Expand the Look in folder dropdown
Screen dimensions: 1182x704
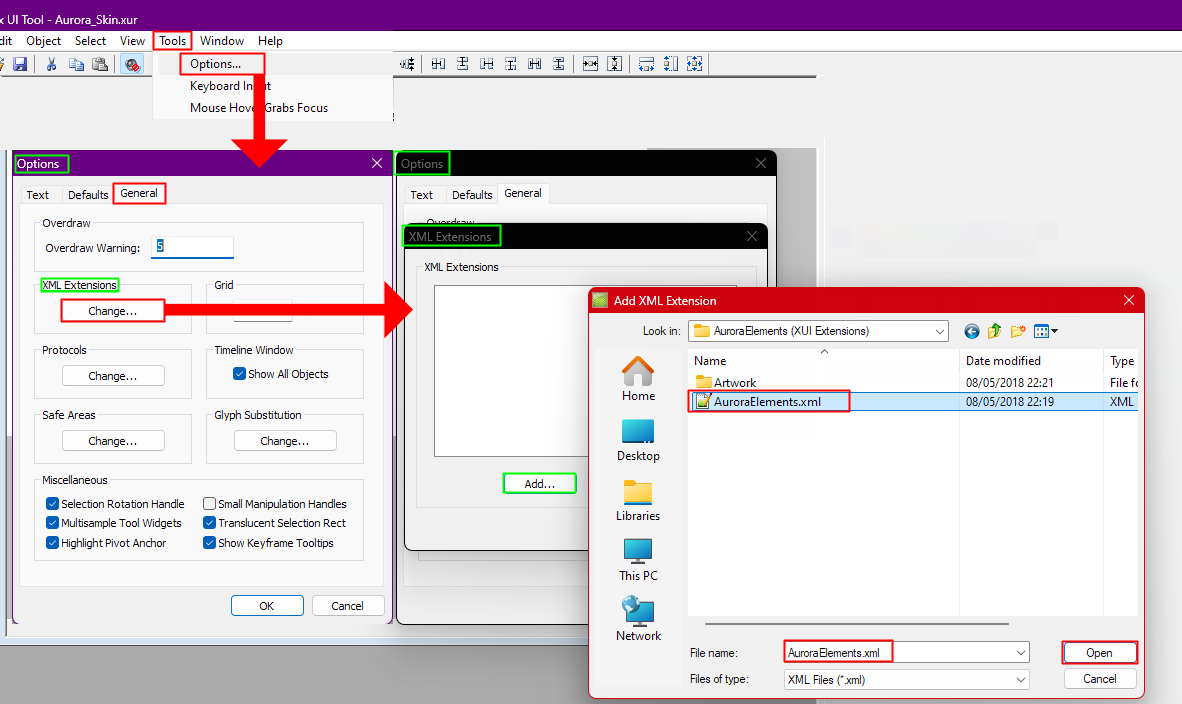[939, 331]
